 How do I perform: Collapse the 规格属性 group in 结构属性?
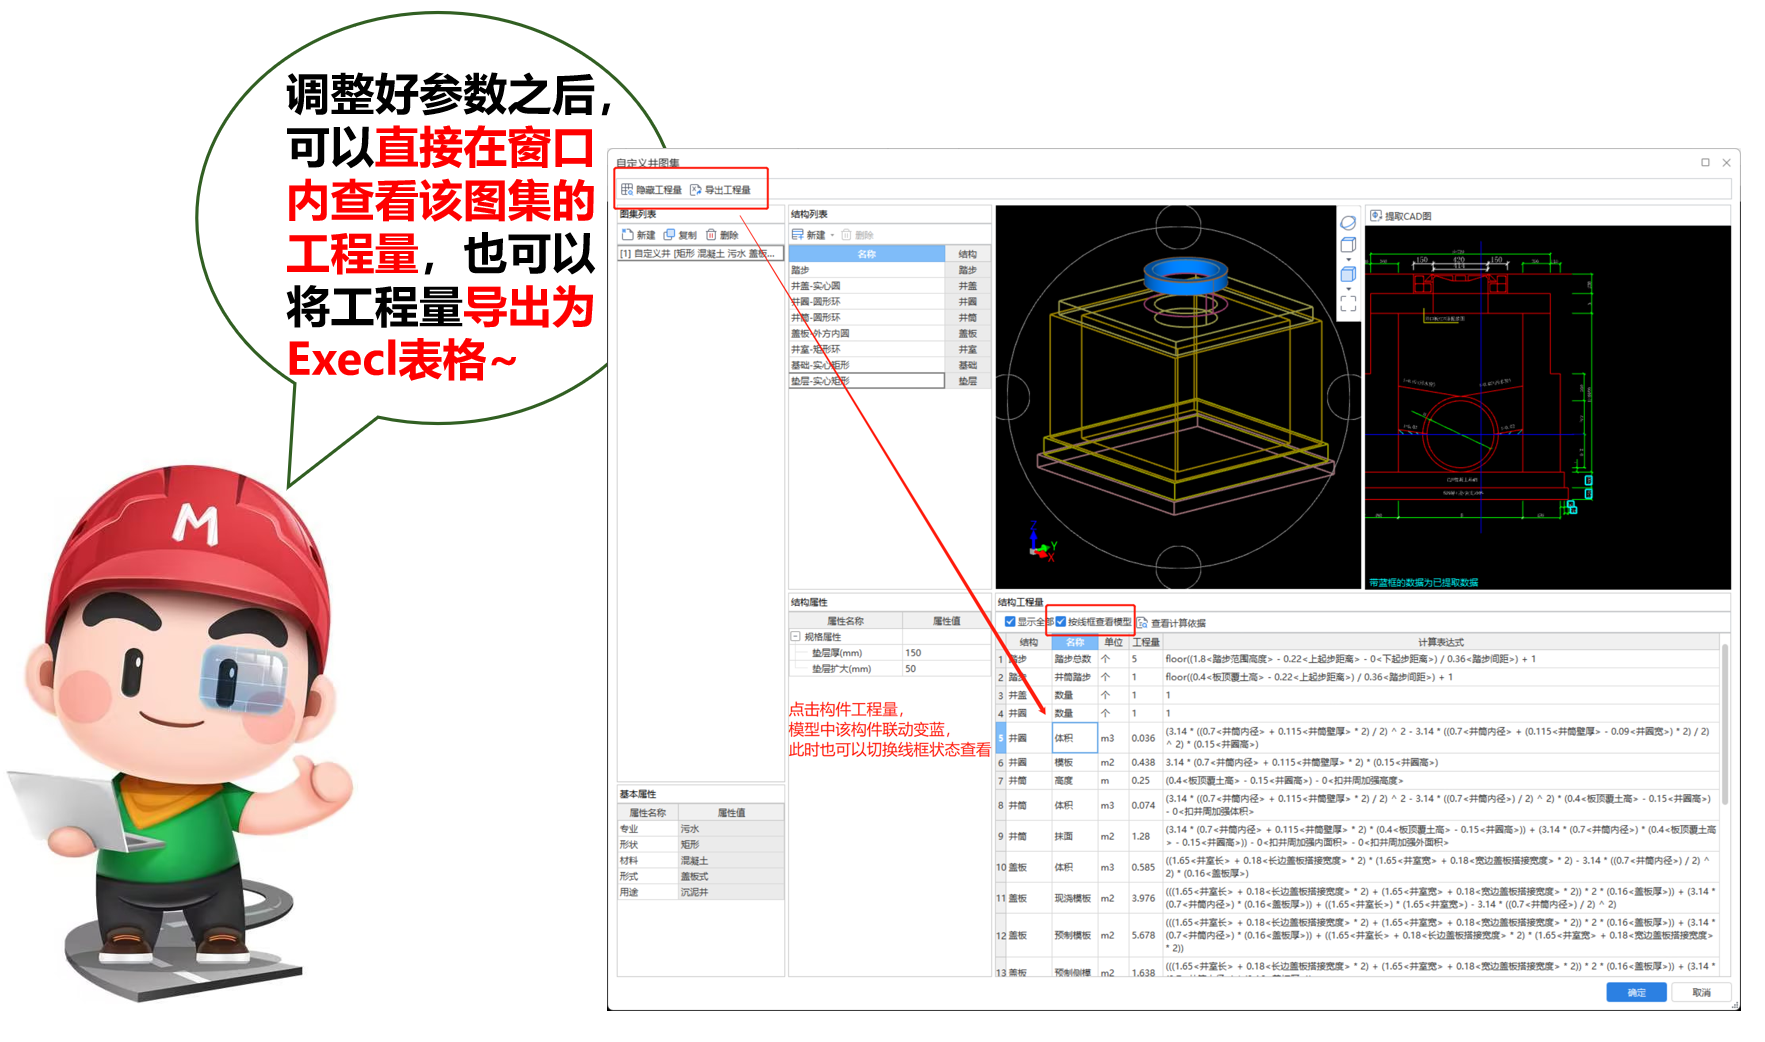pos(796,637)
